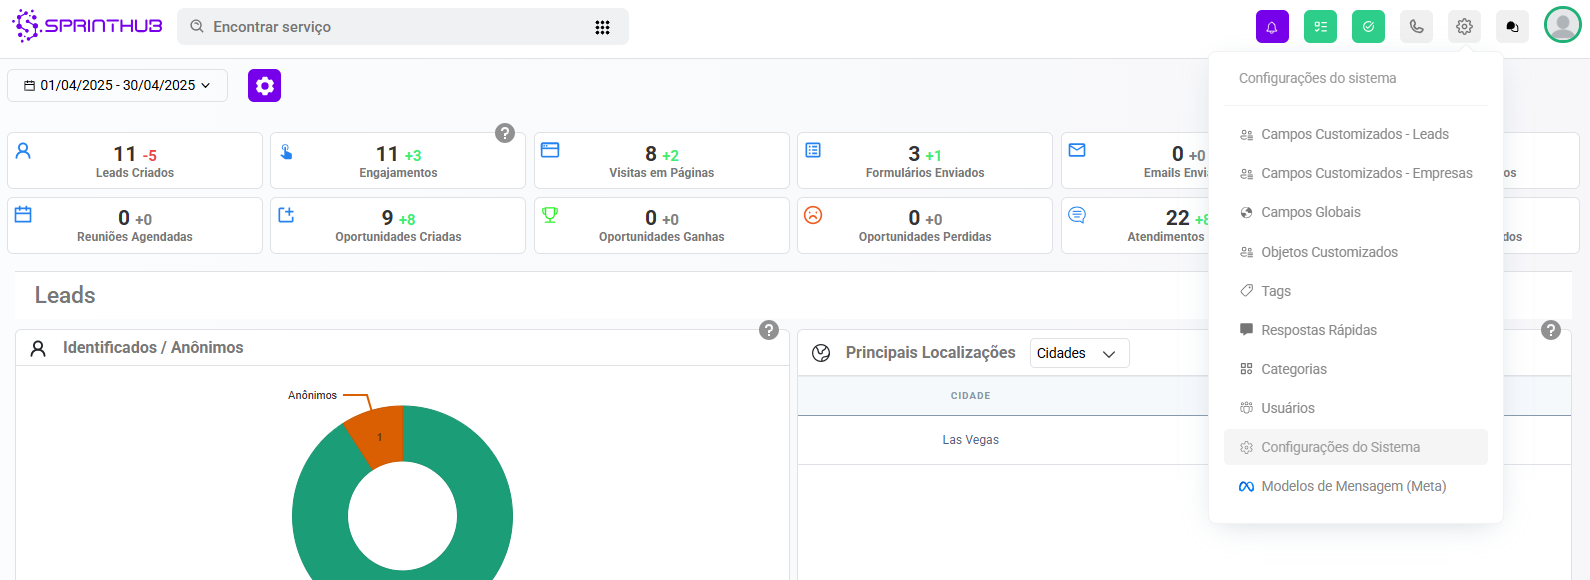Image resolution: width=1590 pixels, height=580 pixels.
Task: Click the user profile avatar
Action: [1562, 25]
